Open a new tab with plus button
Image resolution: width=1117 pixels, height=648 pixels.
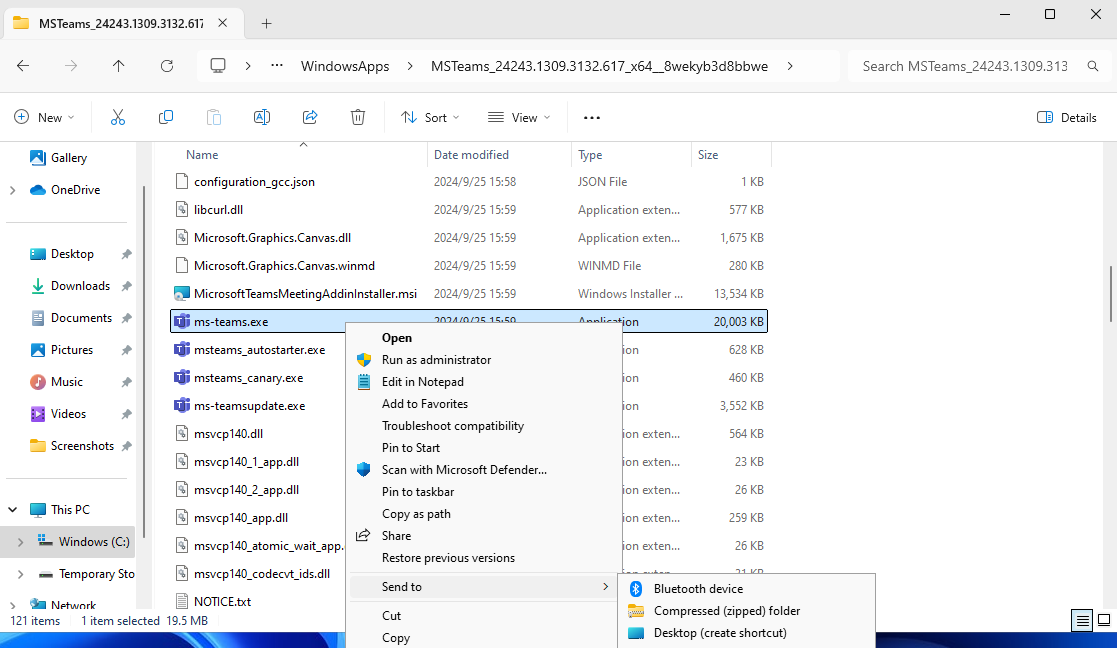point(266,23)
